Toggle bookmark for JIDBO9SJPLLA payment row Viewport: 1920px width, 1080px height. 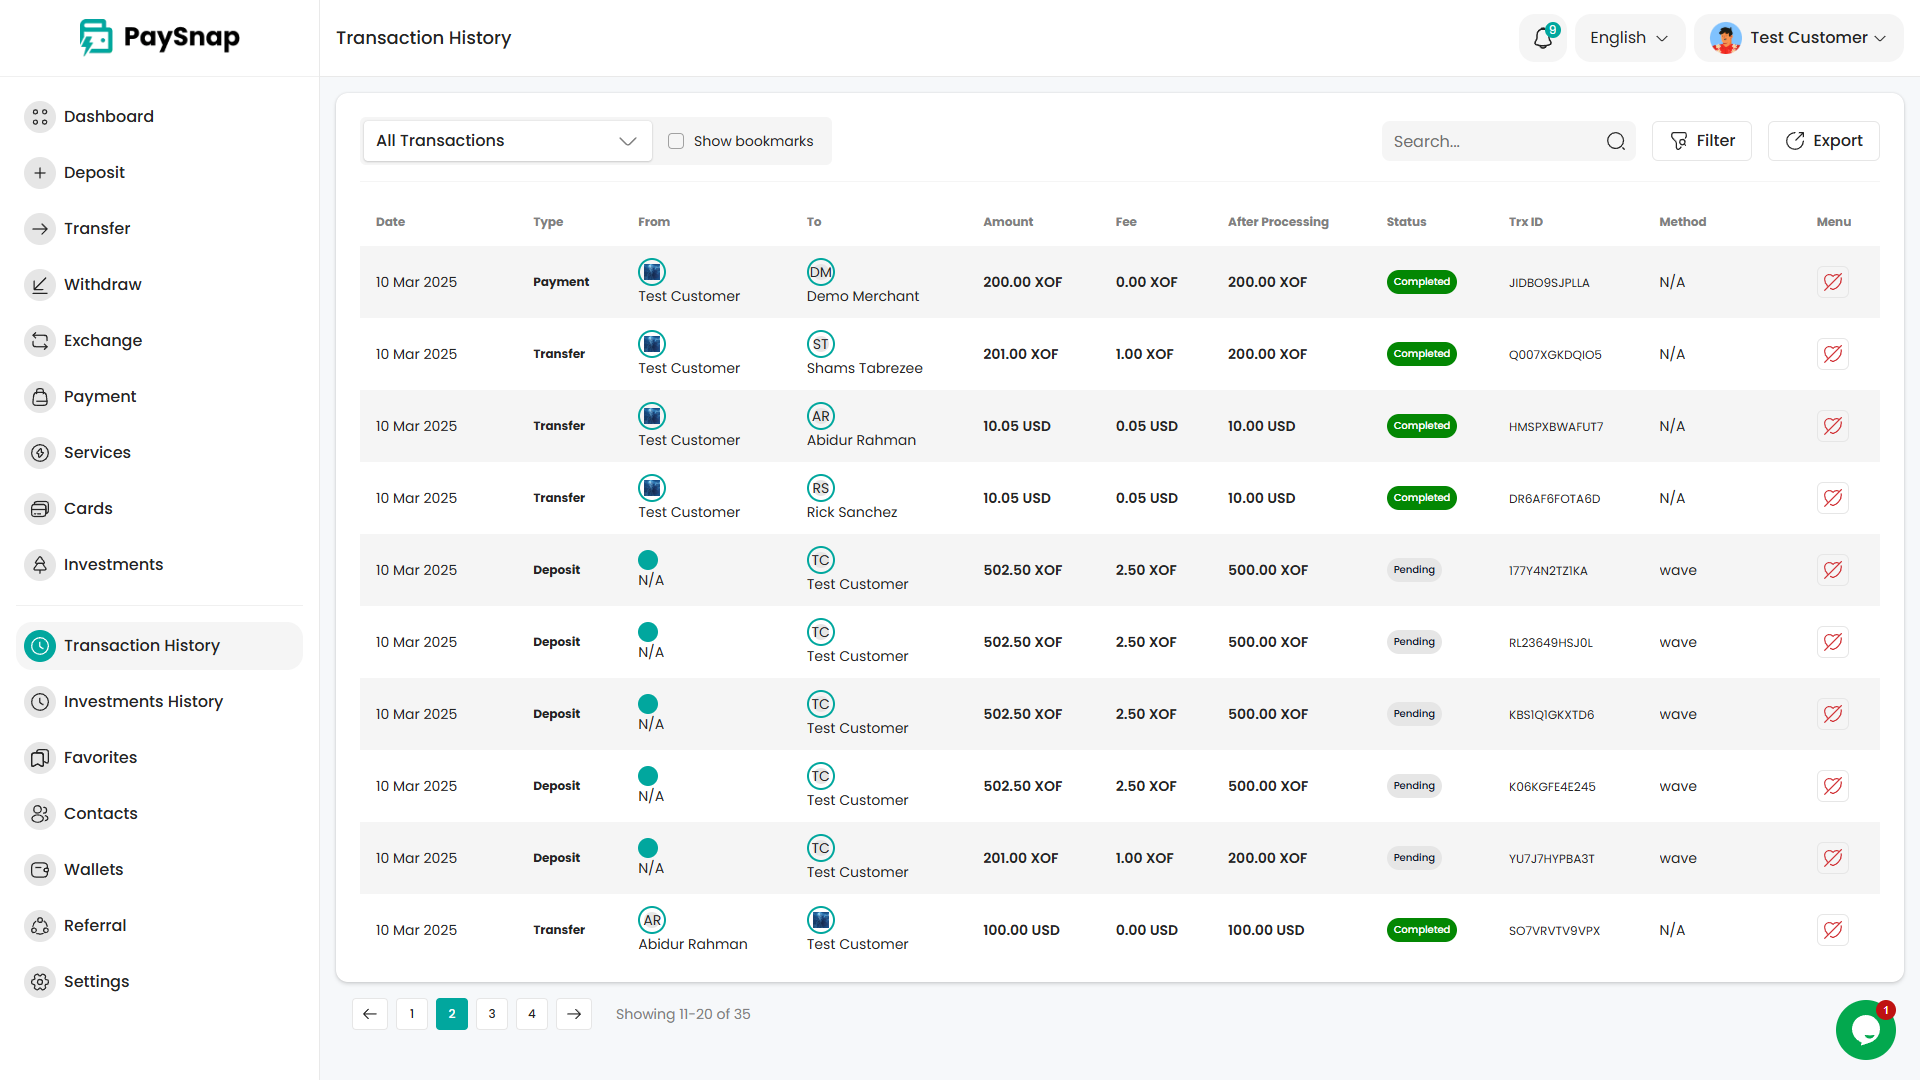tap(1832, 282)
